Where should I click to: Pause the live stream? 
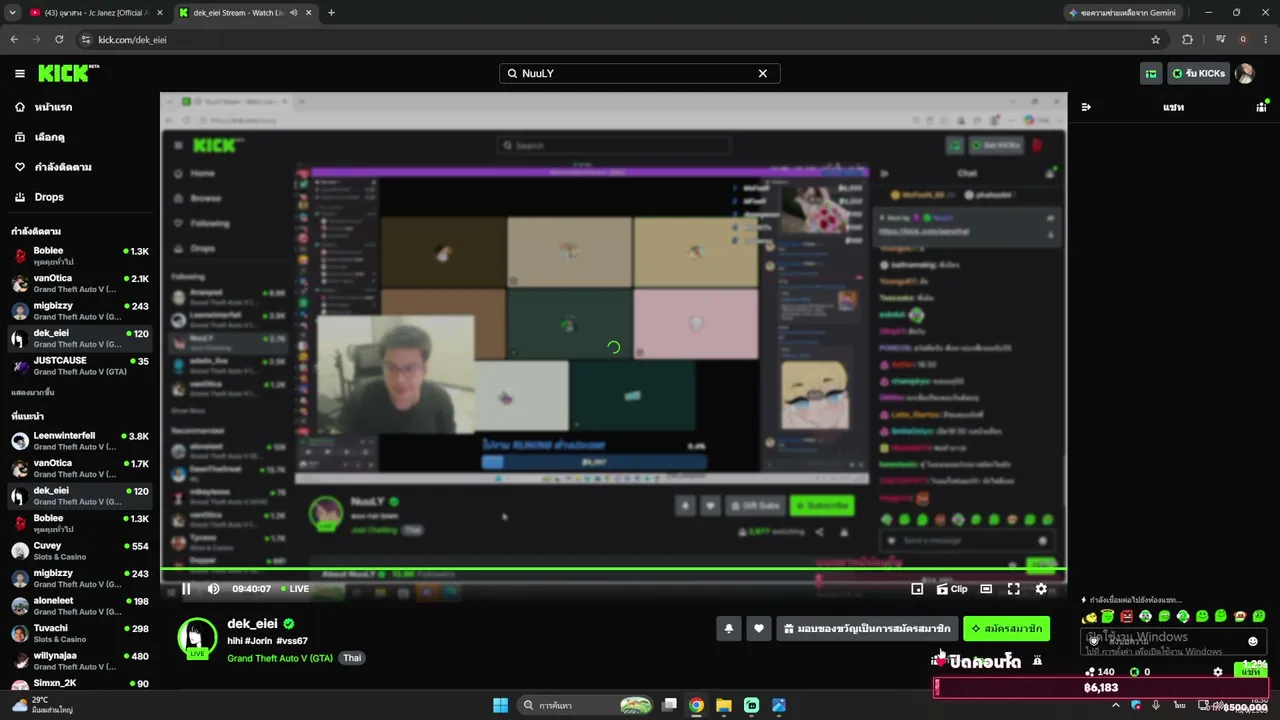click(x=186, y=589)
